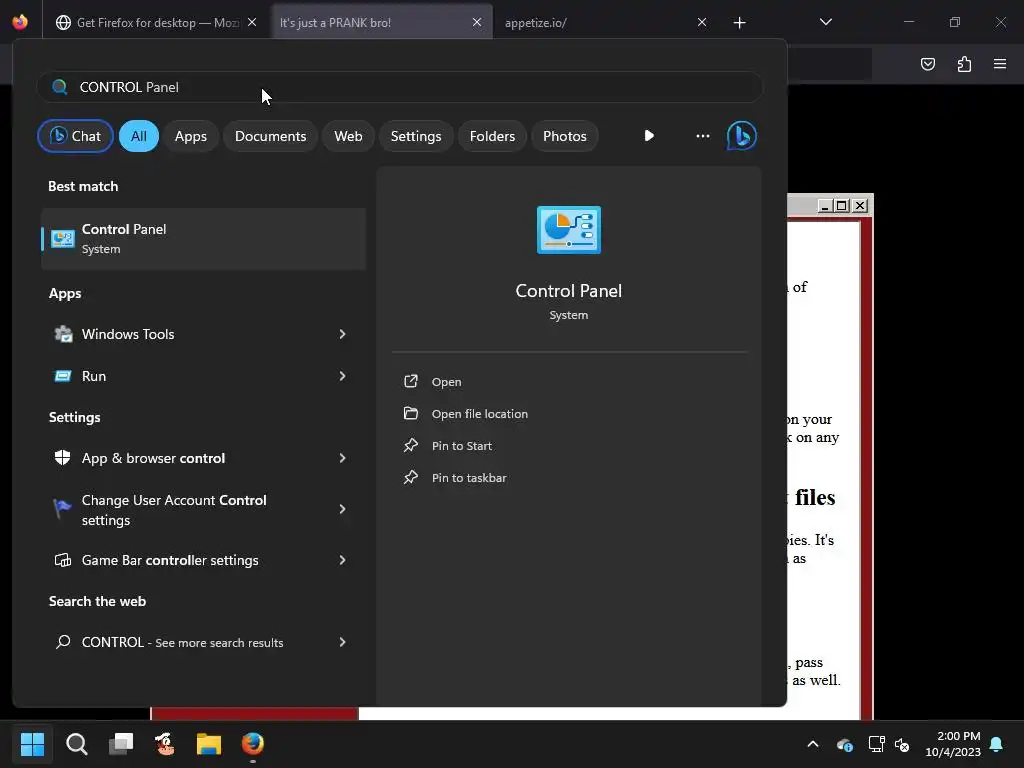Viewport: 1024px width, 768px height.
Task: List all tabs dropdown arrow
Action: [825, 22]
